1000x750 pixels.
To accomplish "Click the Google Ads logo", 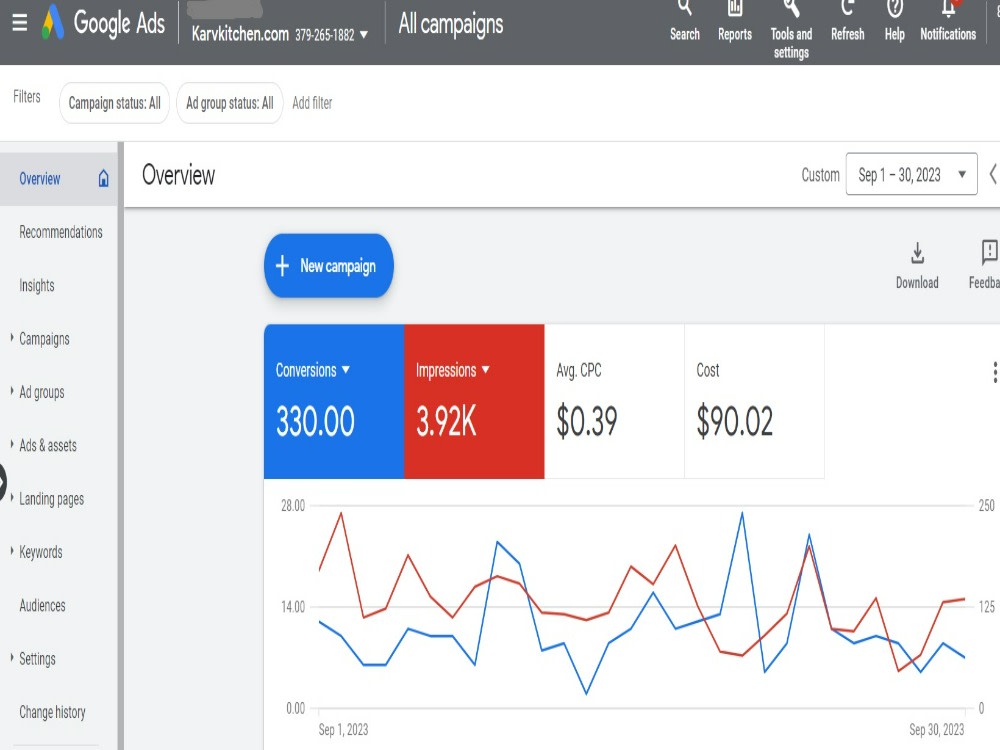I will click(103, 23).
